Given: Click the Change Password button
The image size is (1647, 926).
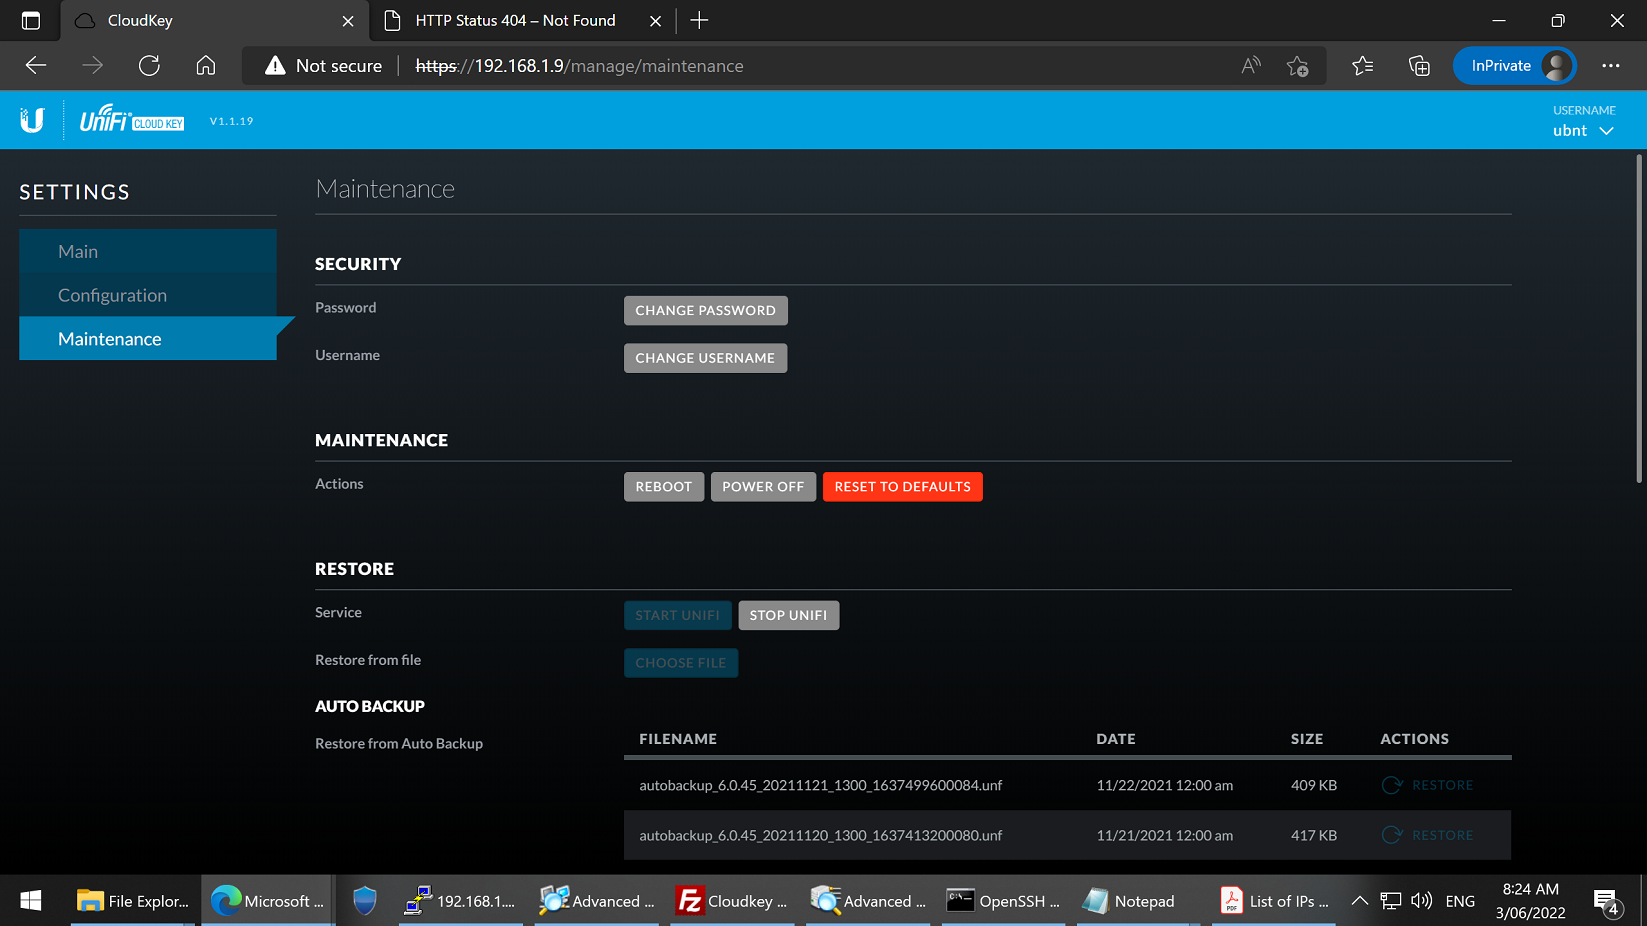Looking at the screenshot, I should [705, 310].
